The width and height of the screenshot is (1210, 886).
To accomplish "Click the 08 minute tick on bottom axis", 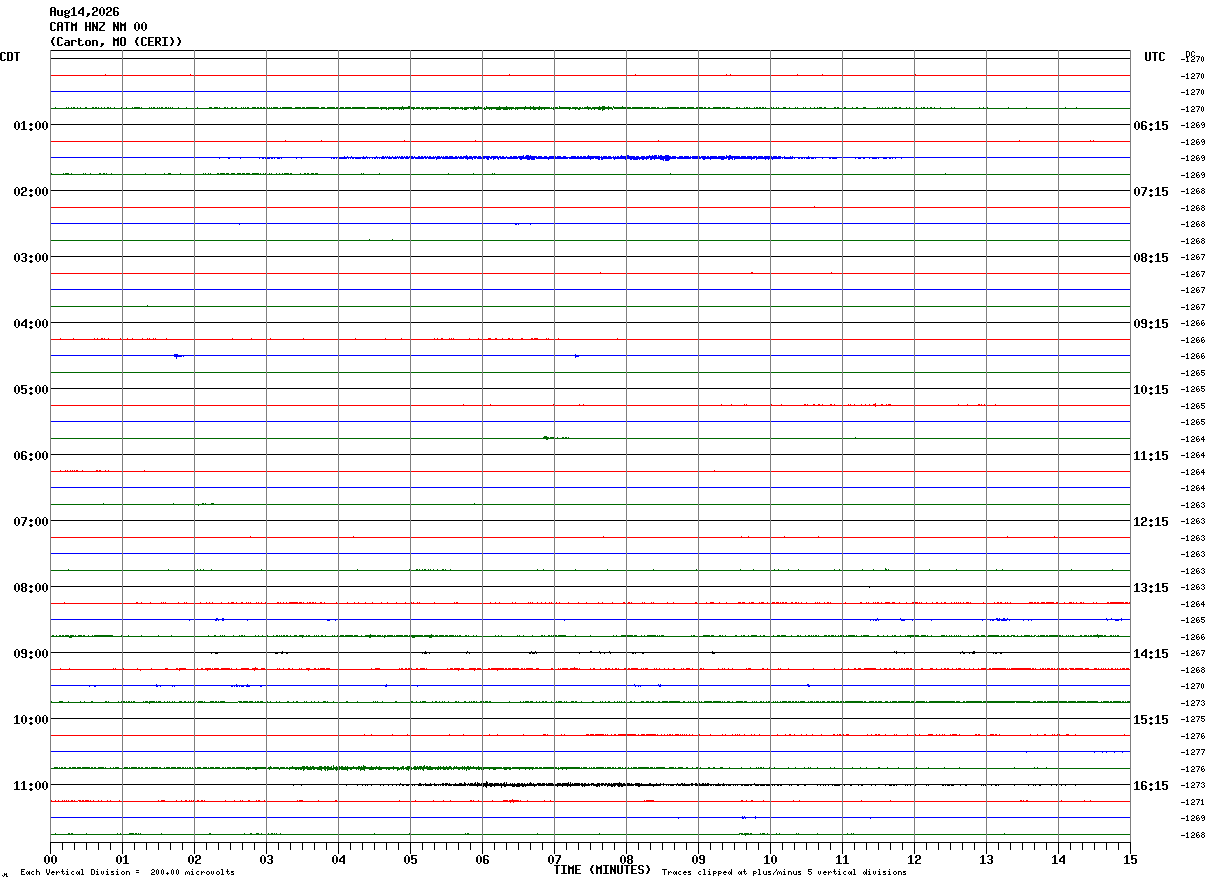I will click(626, 859).
